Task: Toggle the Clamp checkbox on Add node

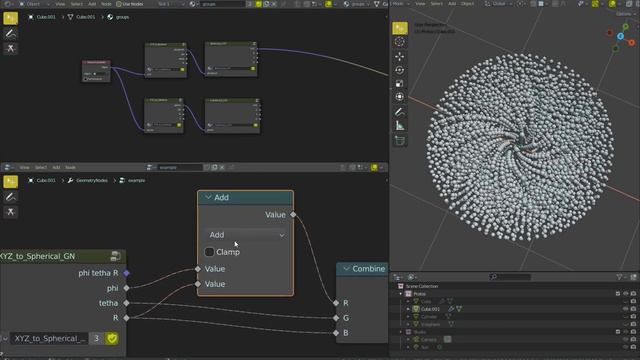Action: coord(209,252)
